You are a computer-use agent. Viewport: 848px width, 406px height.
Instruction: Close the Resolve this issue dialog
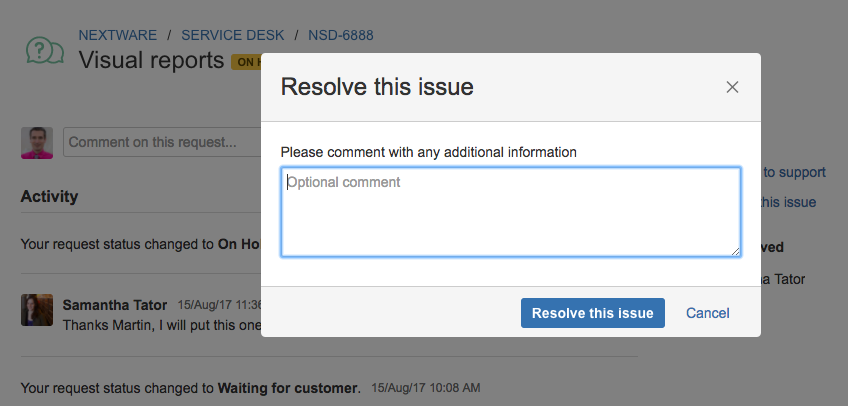tap(732, 87)
